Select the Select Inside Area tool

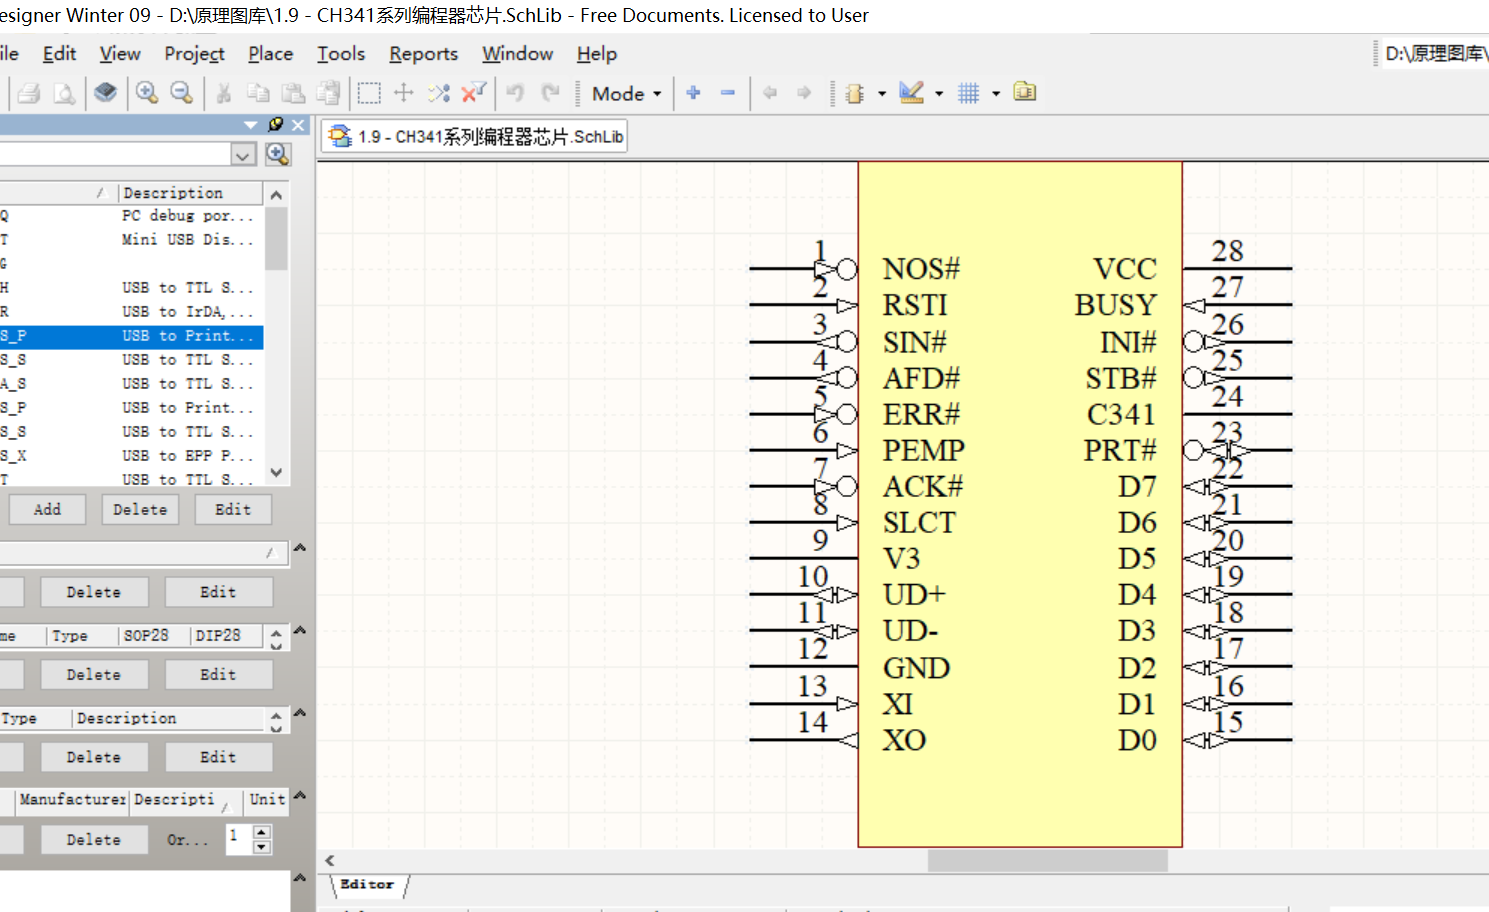369,93
